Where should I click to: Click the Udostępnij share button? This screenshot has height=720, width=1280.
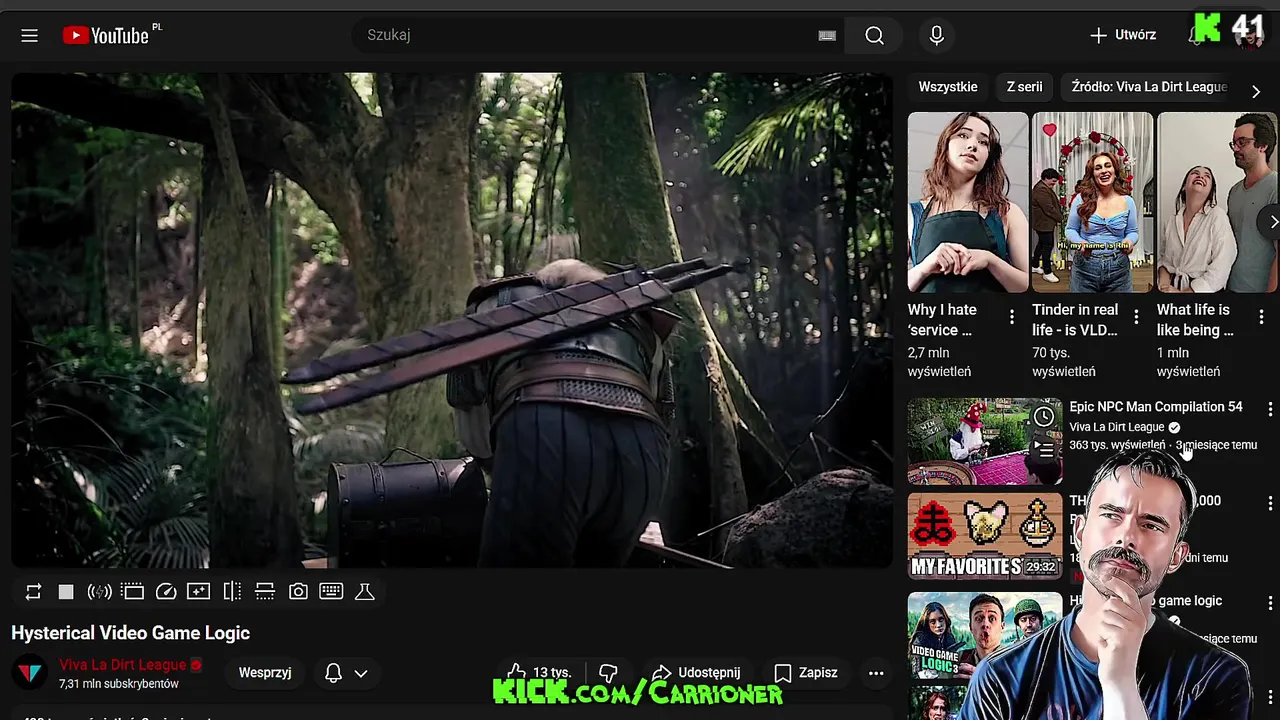[x=696, y=673]
